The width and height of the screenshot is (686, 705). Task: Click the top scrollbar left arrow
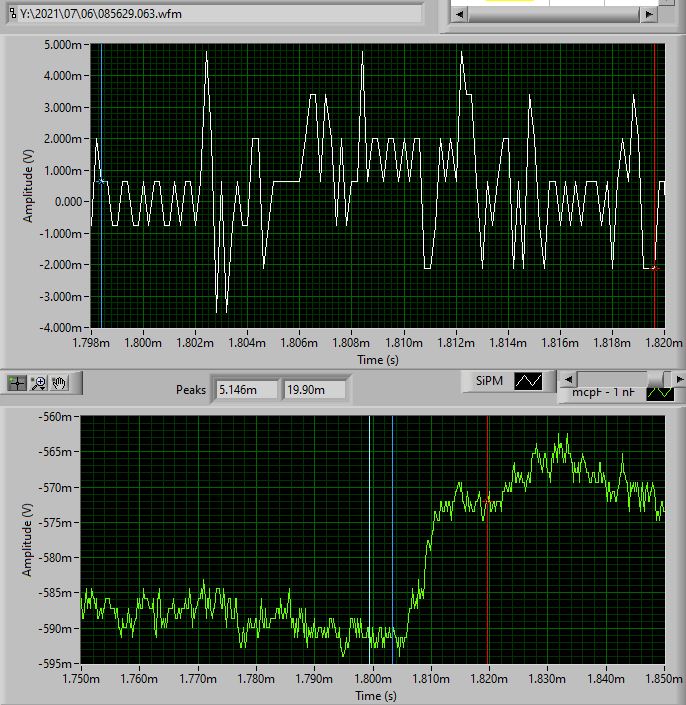(x=459, y=14)
